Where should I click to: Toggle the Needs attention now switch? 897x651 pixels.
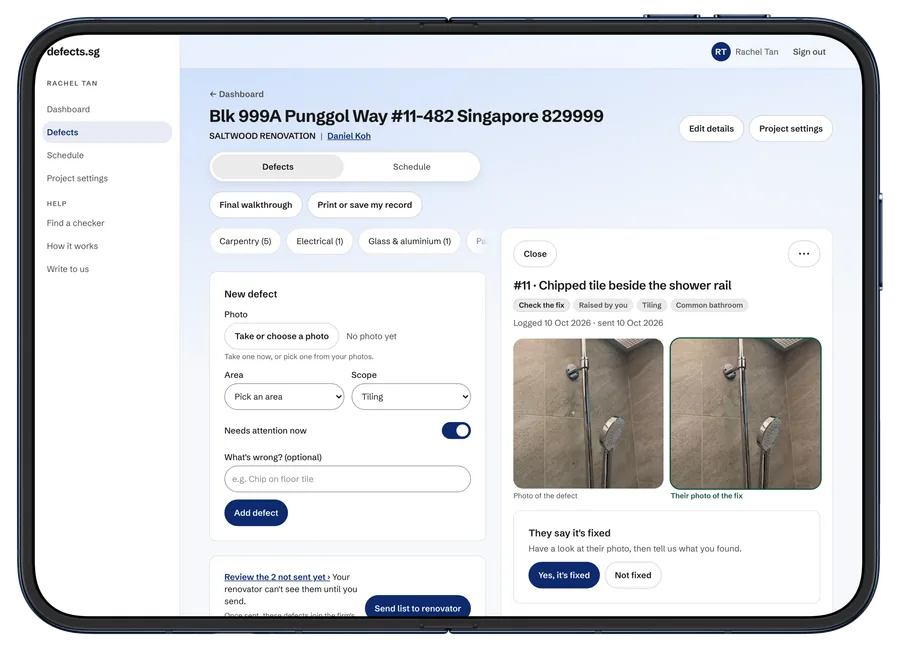pos(456,431)
